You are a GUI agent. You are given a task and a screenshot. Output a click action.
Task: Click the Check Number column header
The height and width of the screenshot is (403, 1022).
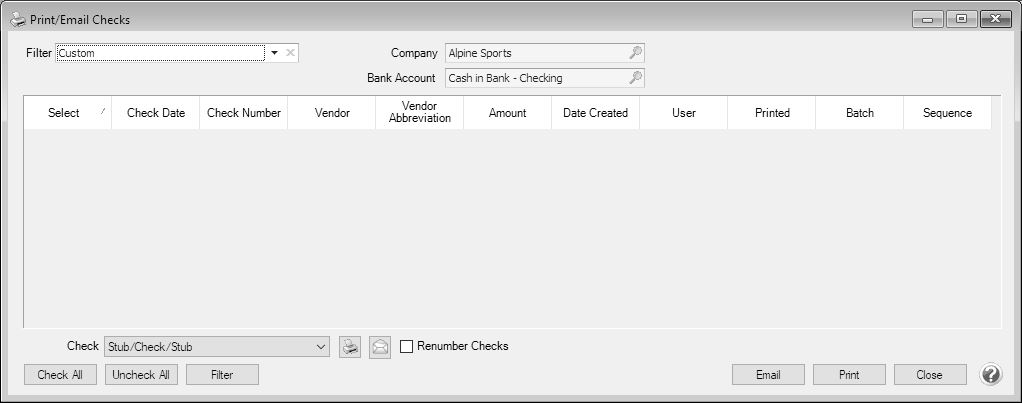tap(243, 113)
